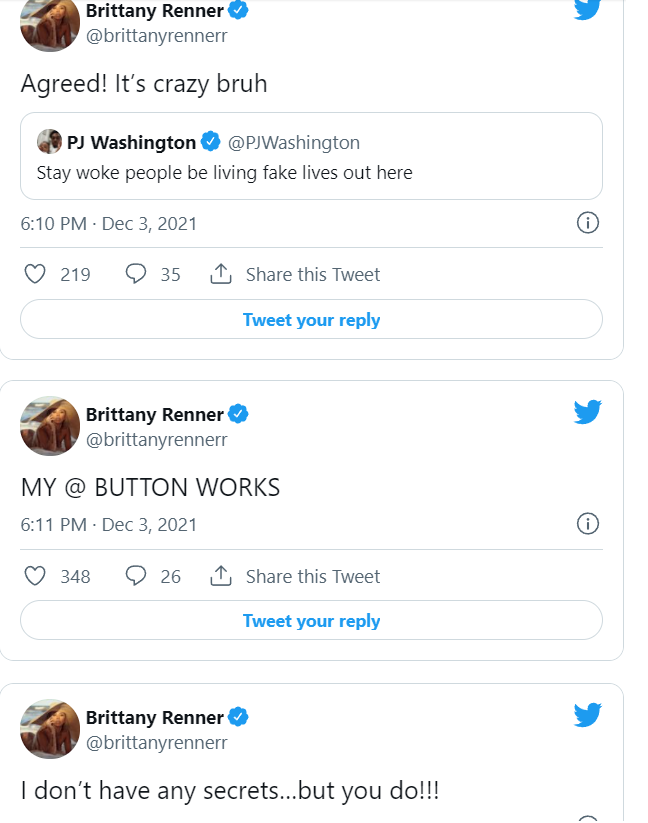
Task: Click '6:11 PM · Dec 3, 2021' timestamp
Action: (109, 524)
